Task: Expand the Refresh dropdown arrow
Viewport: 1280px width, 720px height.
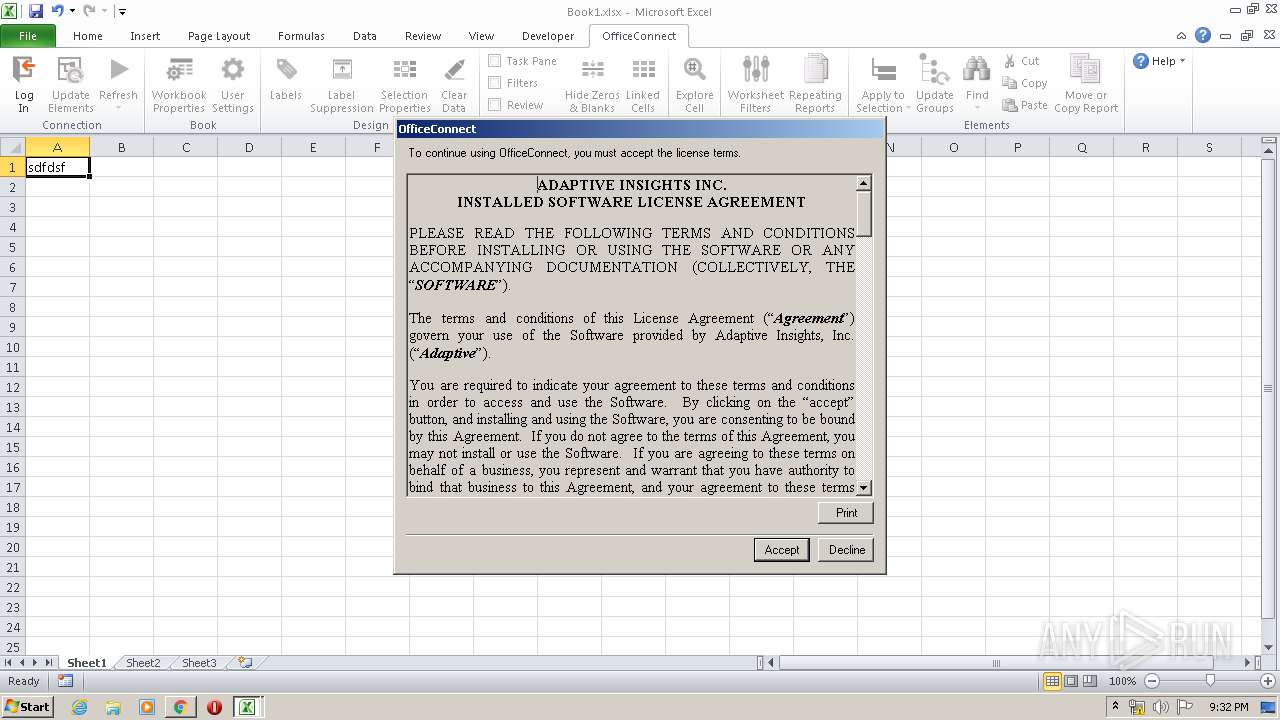Action: pos(118,108)
